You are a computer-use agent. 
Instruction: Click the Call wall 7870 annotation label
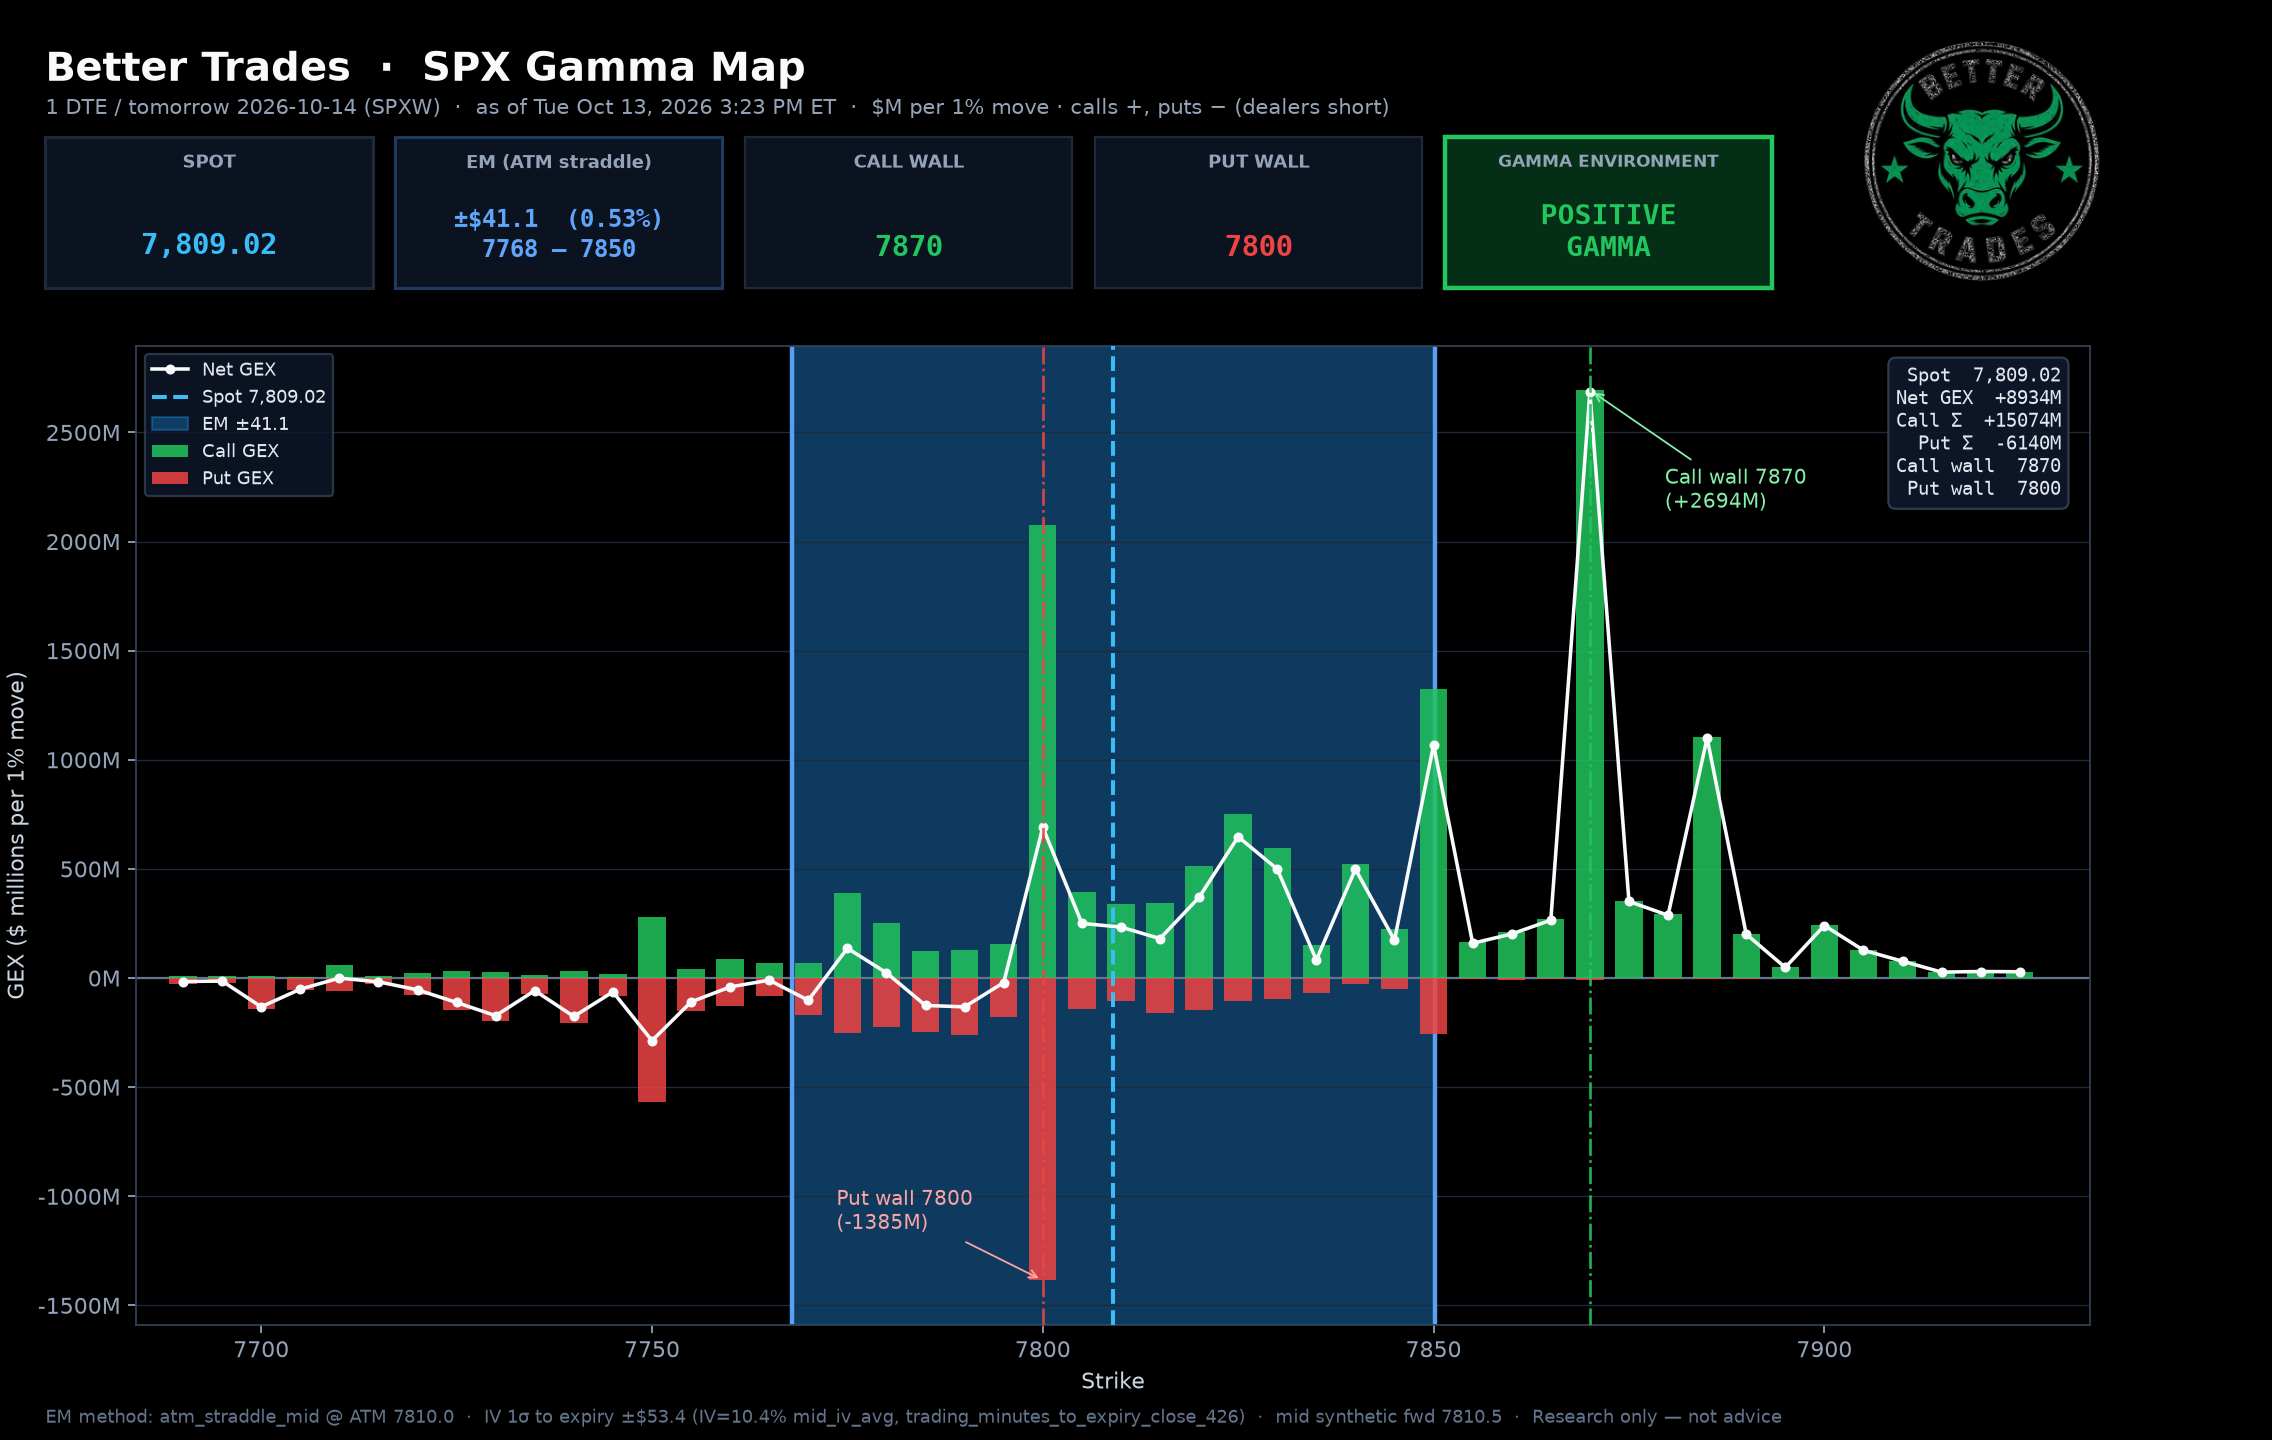point(1735,489)
